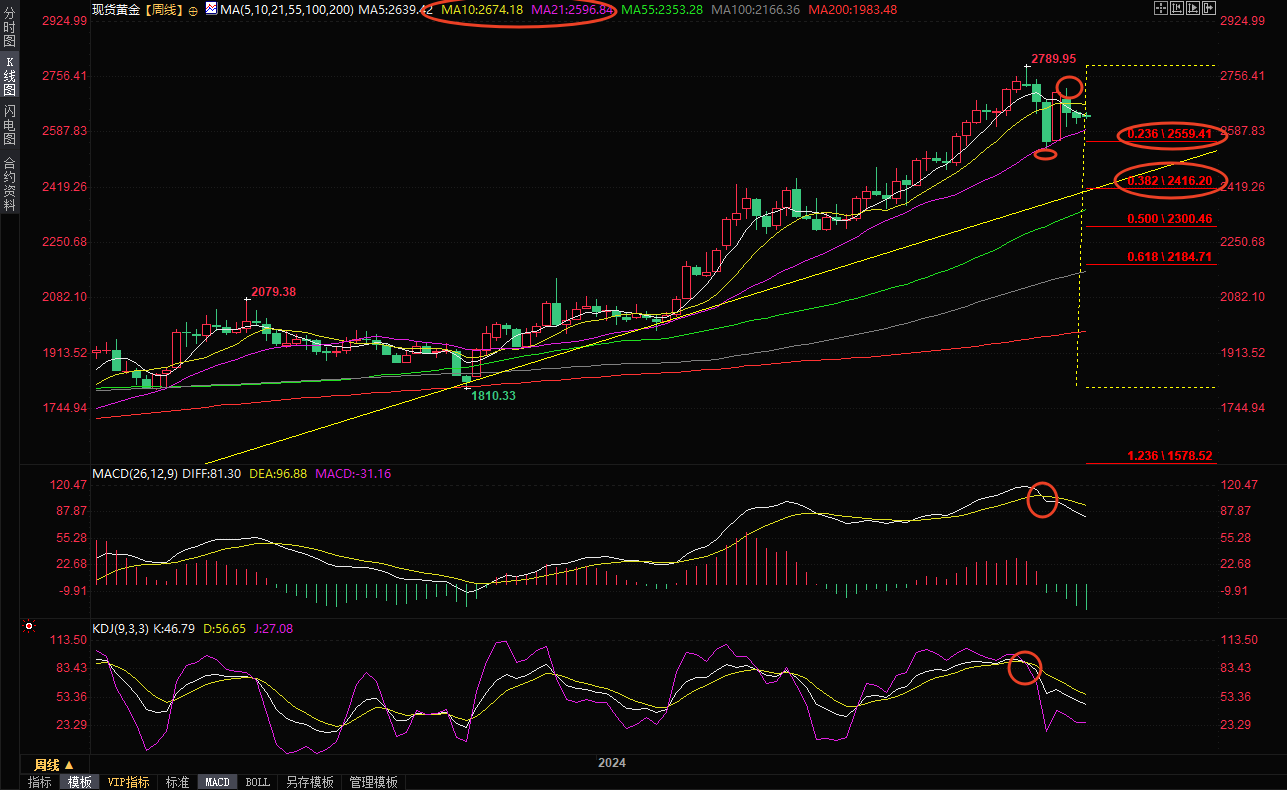
Task: Click the 2789.95 high price label
Action: pos(1053,59)
